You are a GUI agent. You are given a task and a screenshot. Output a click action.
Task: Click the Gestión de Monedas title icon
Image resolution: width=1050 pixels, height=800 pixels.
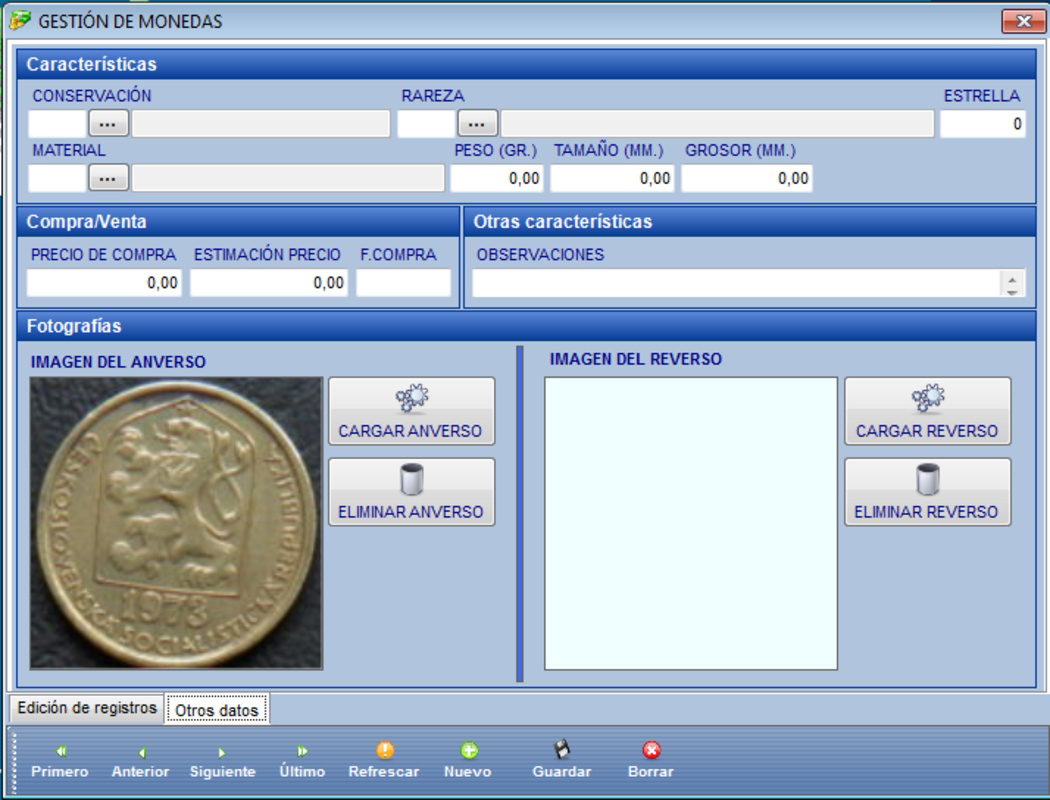pyautogui.click(x=20, y=21)
